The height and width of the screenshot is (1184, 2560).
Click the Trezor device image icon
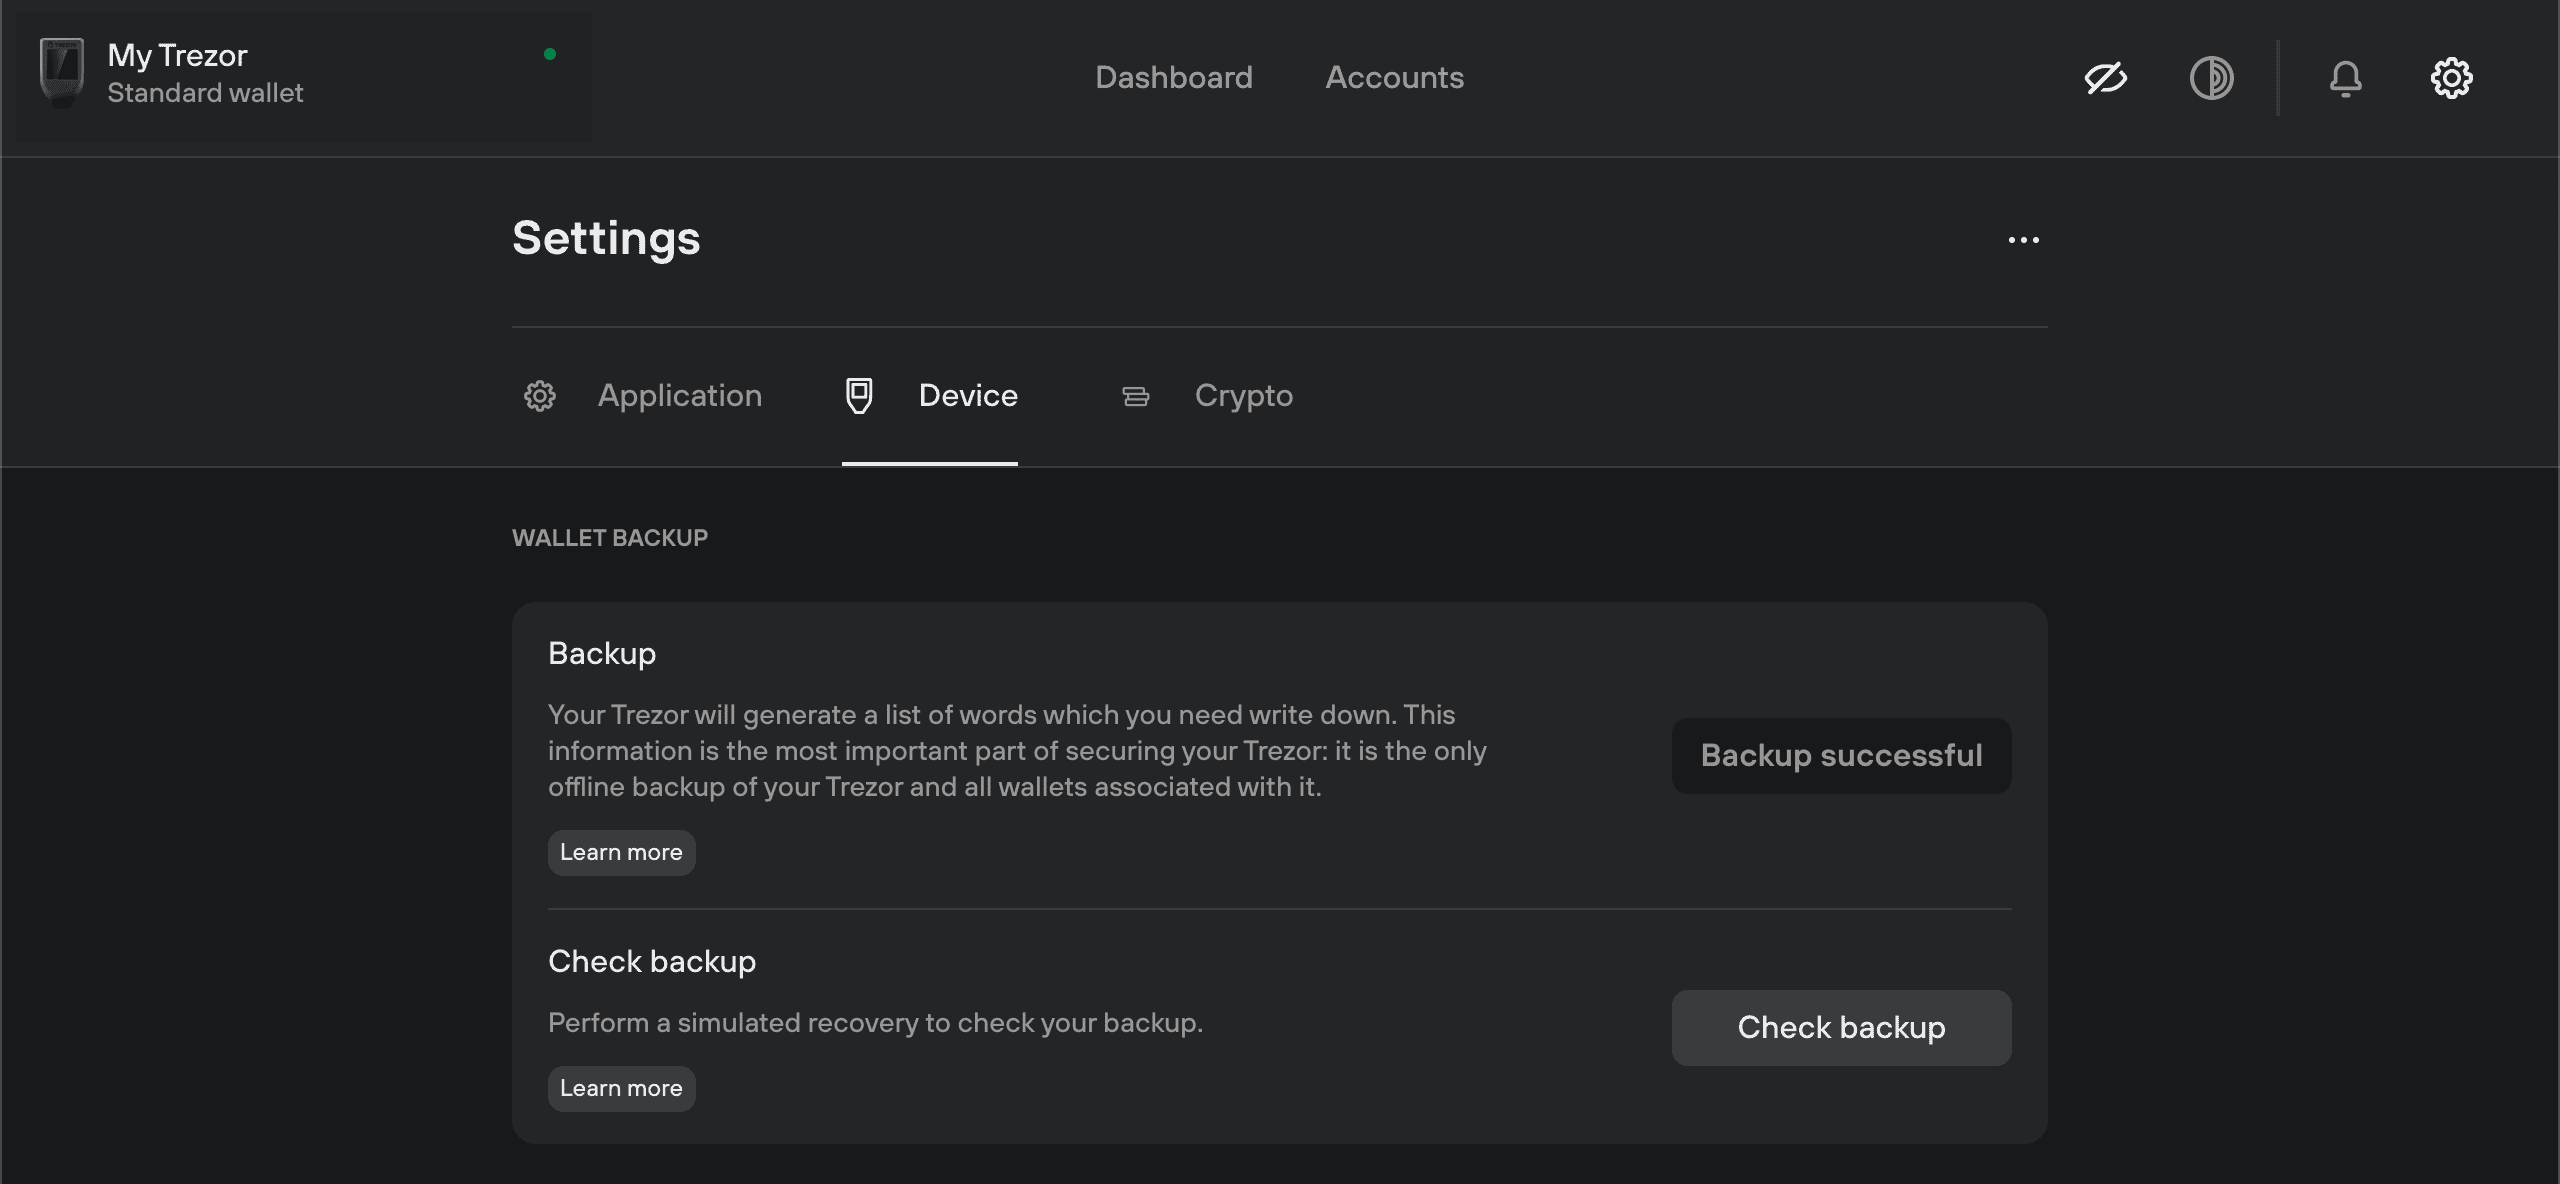(61, 72)
